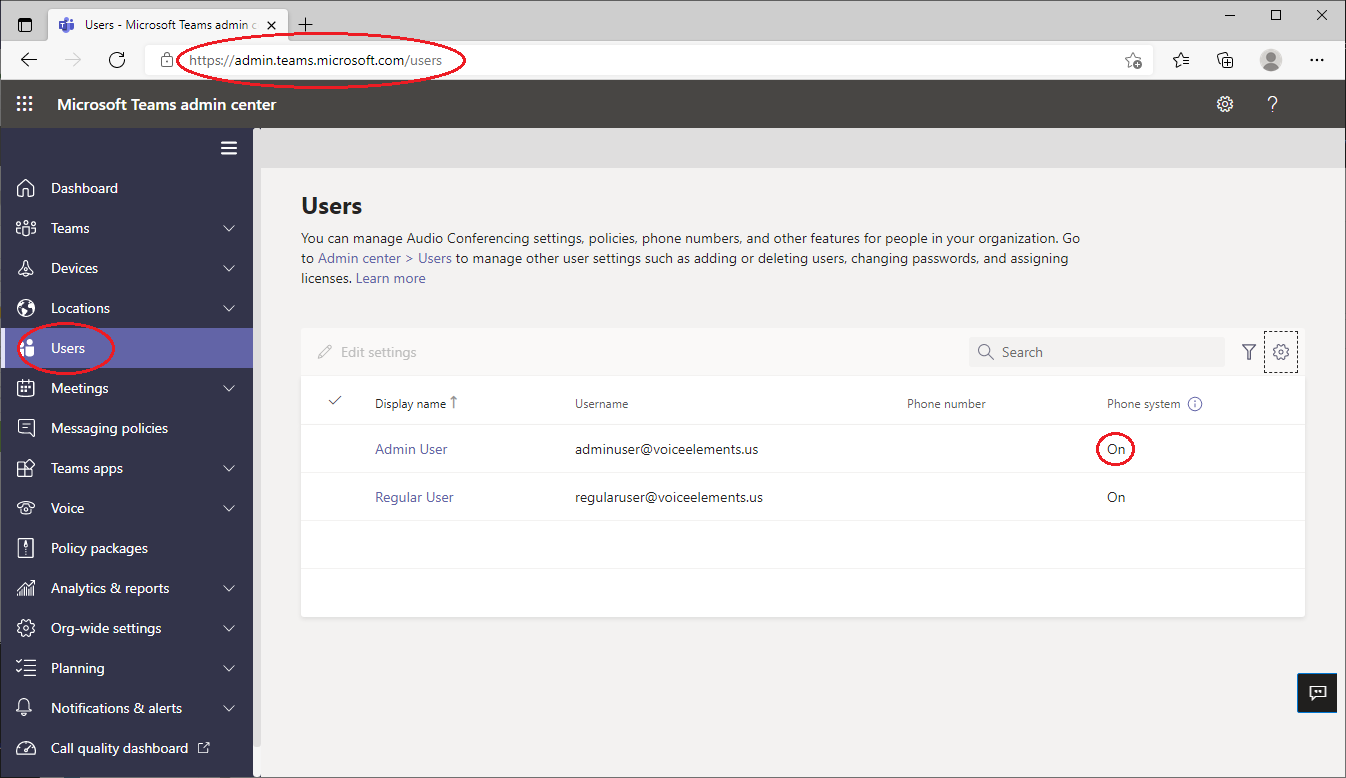Switch to the Users browser tab

tap(166, 24)
